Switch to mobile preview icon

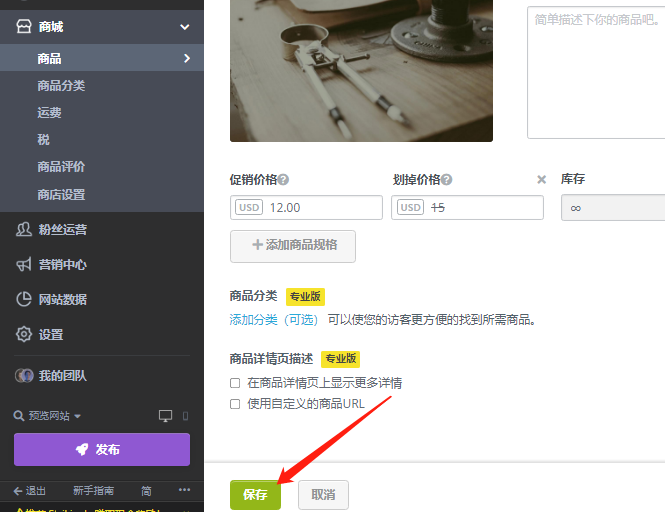pos(185,416)
